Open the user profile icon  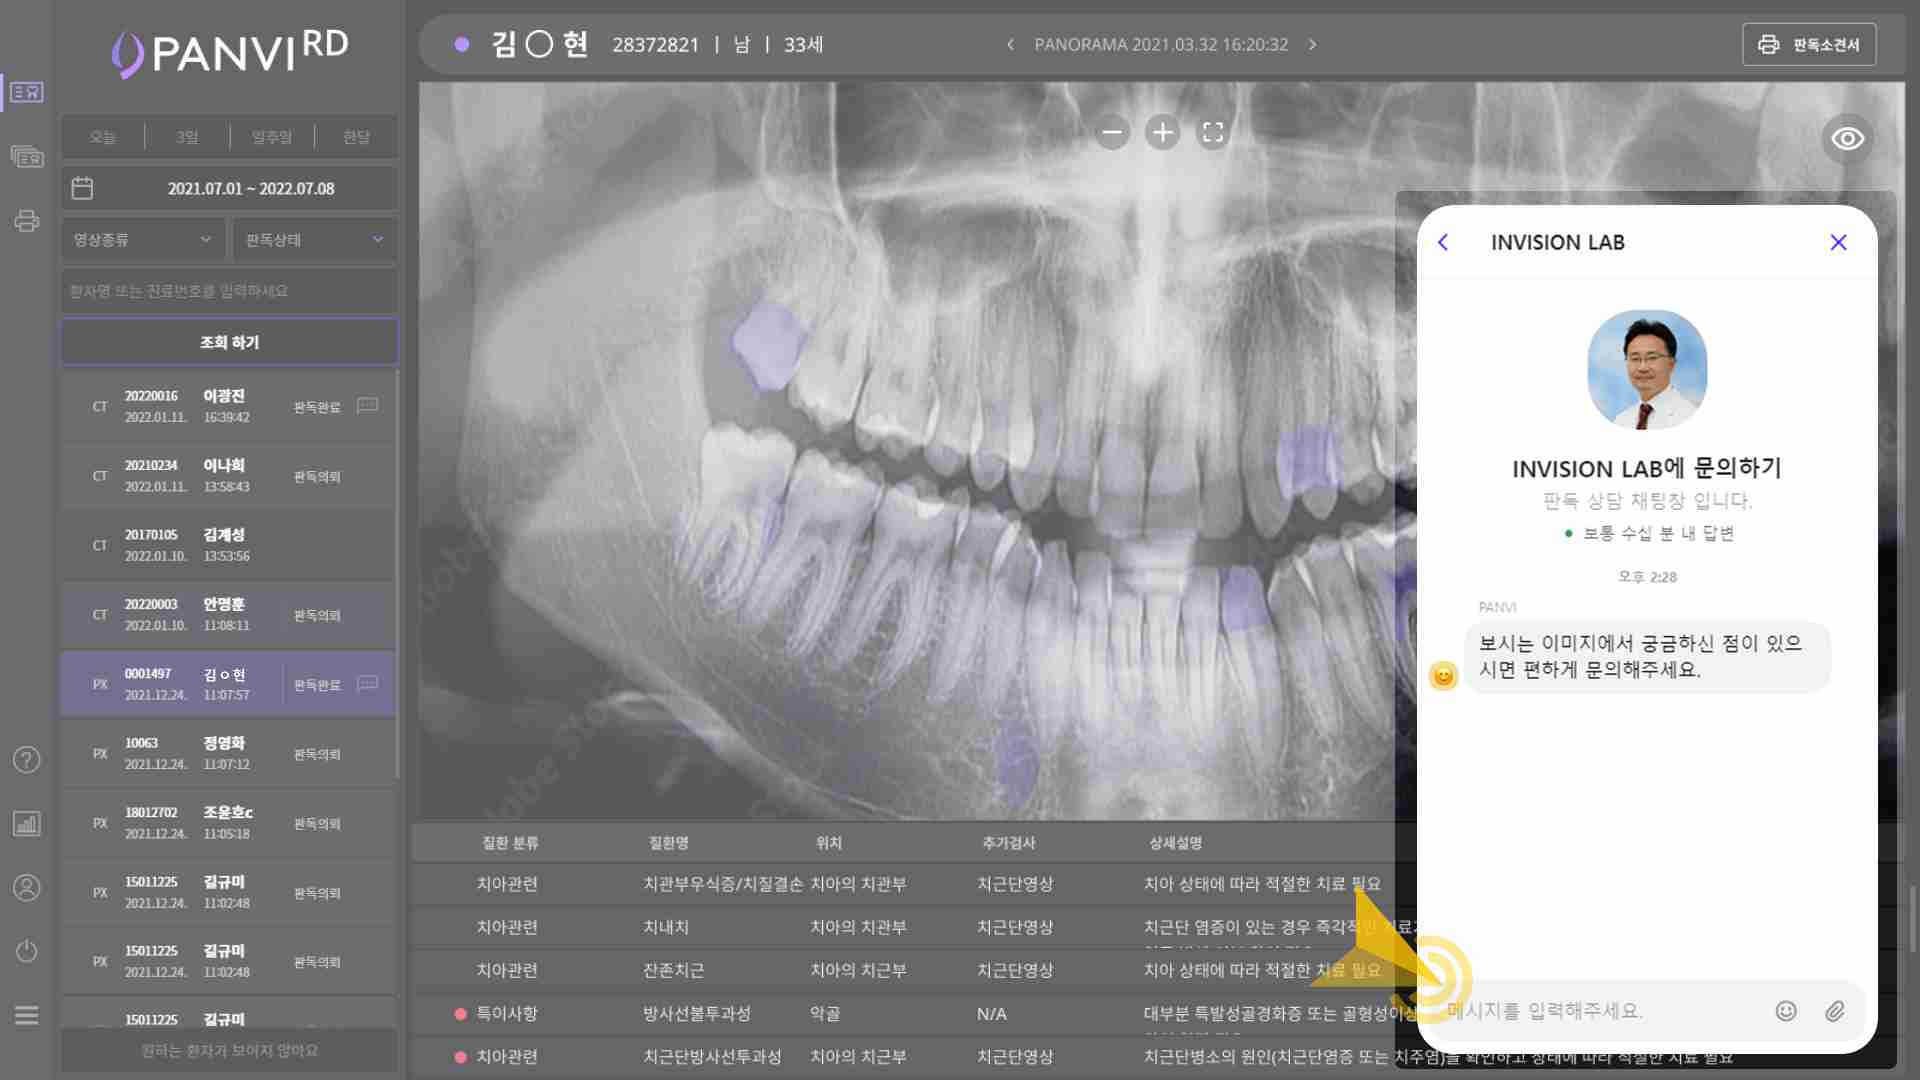[x=27, y=888]
